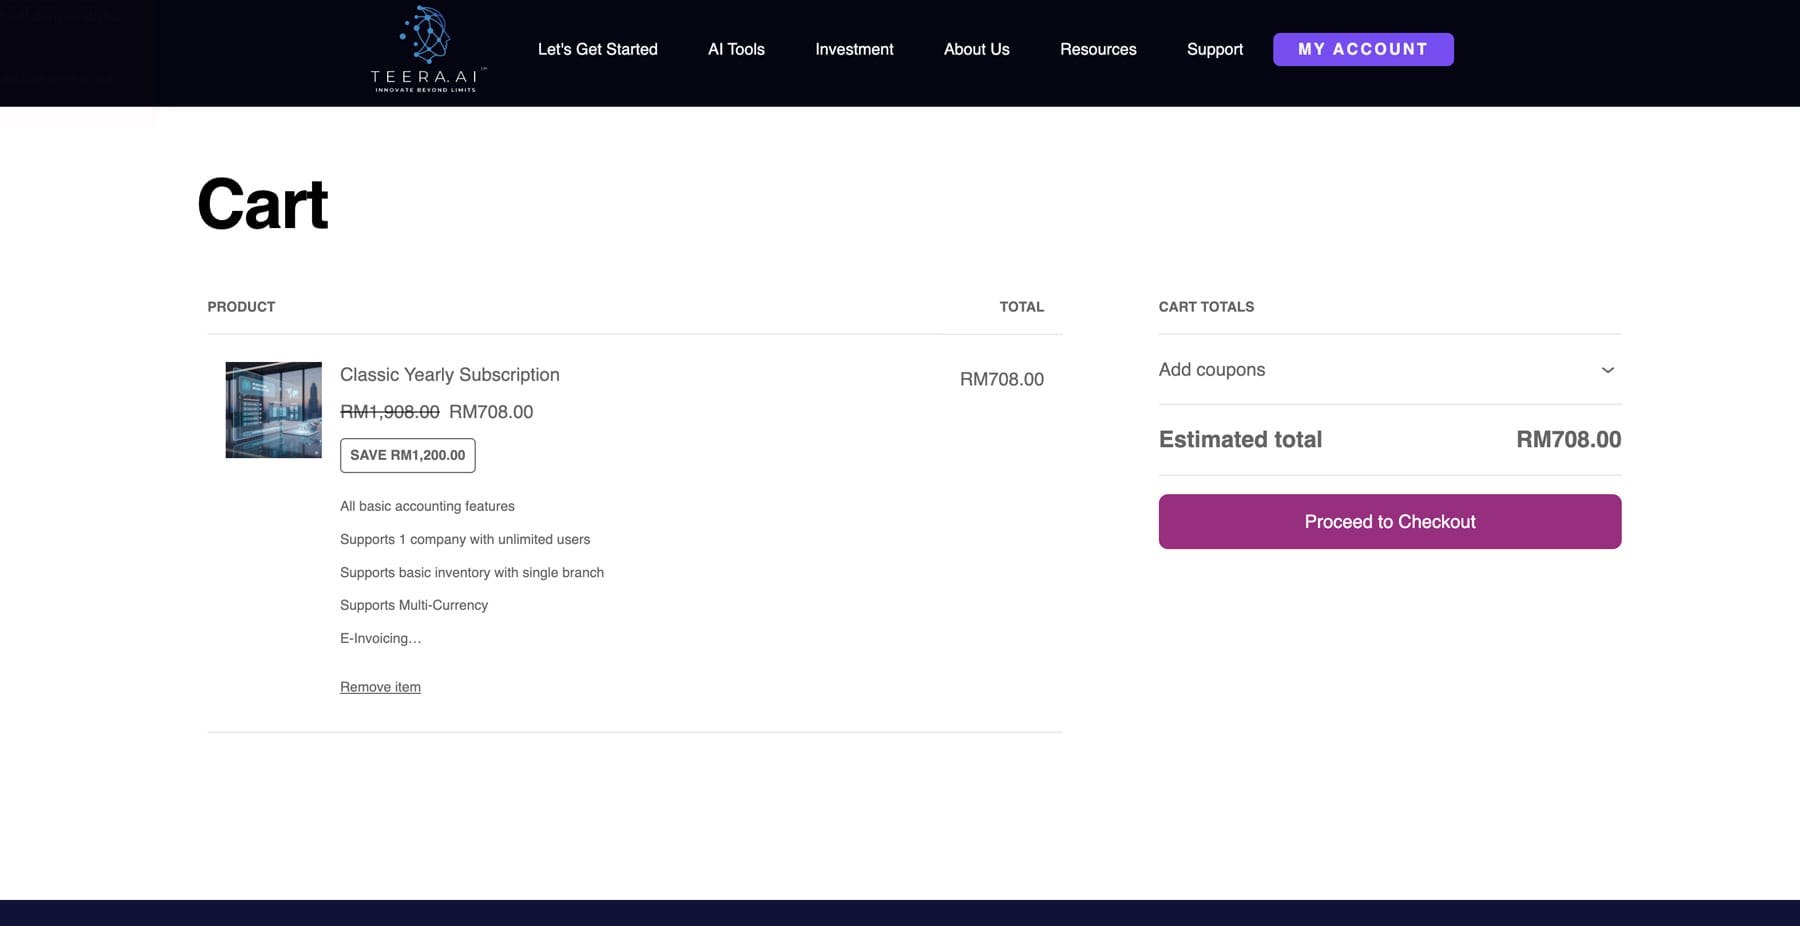Collapse or open the coupon entry dropdown arrow
Screen dimensions: 1800x926
pos(1607,370)
